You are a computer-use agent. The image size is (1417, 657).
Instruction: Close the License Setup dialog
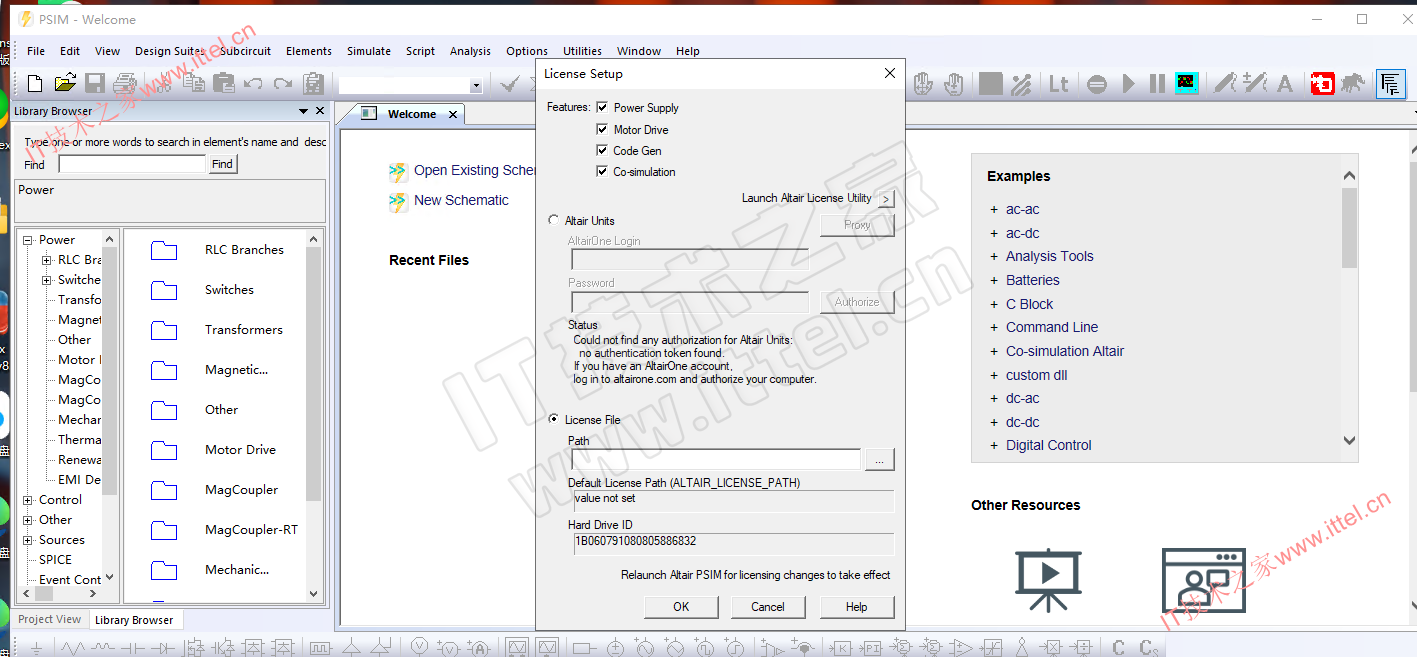[x=890, y=73]
